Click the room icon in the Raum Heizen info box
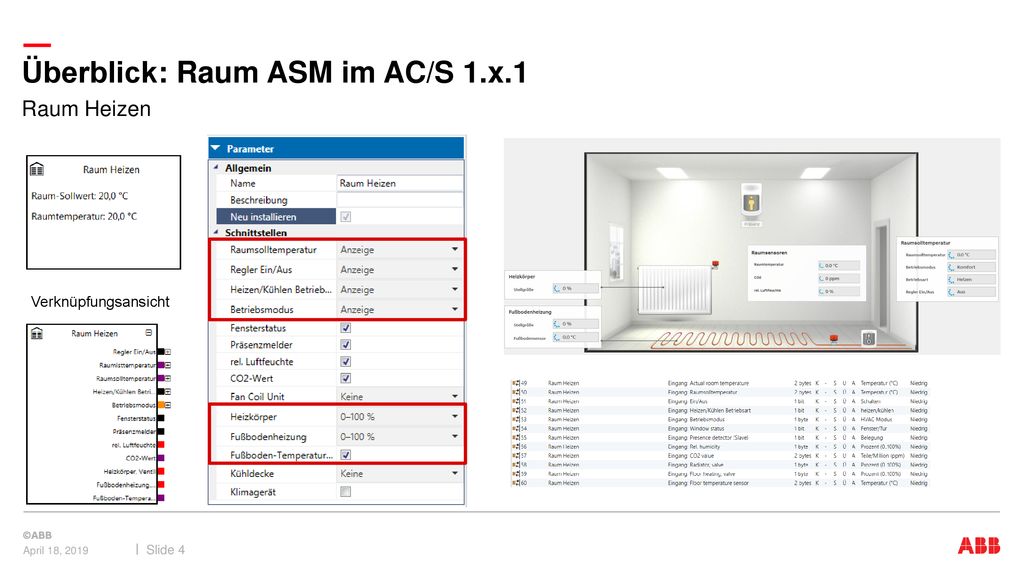The image size is (1024, 576). click(x=37, y=170)
